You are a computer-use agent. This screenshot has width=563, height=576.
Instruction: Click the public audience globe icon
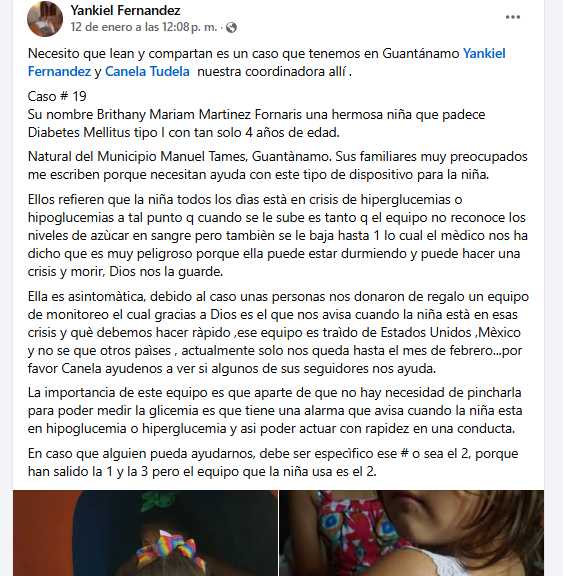[x=231, y=28]
